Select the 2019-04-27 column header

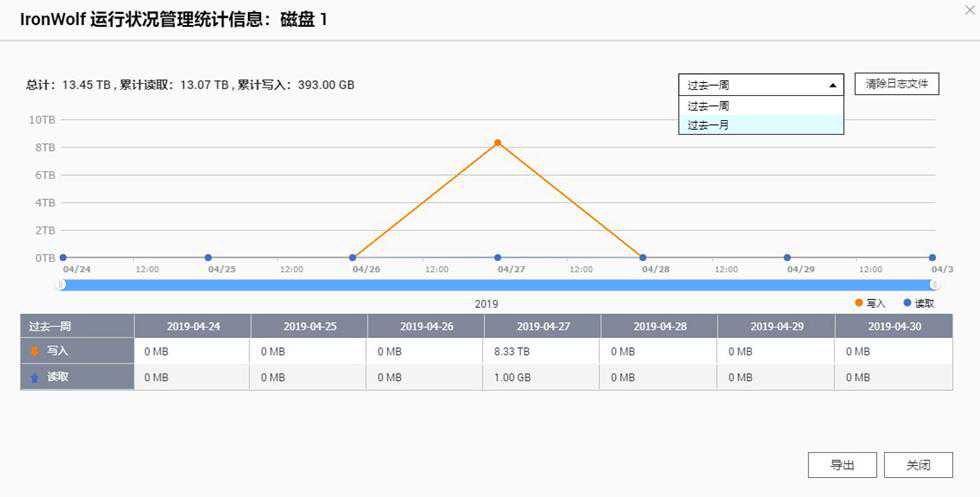(x=542, y=326)
